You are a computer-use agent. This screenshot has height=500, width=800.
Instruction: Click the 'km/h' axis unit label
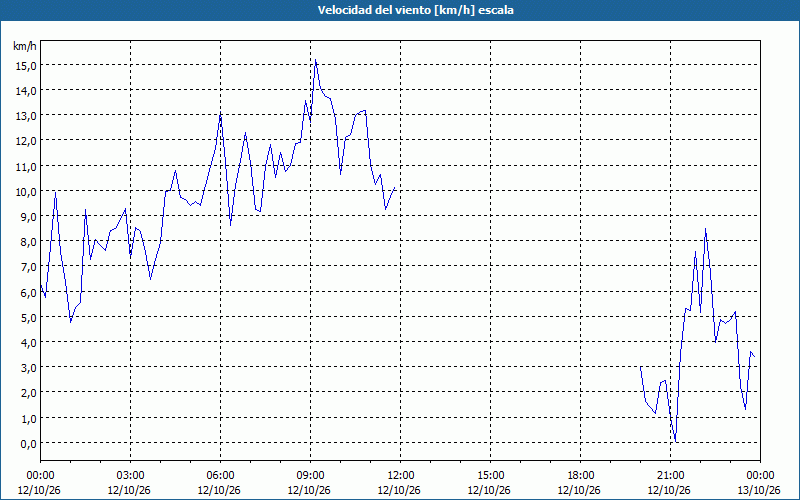click(24, 46)
